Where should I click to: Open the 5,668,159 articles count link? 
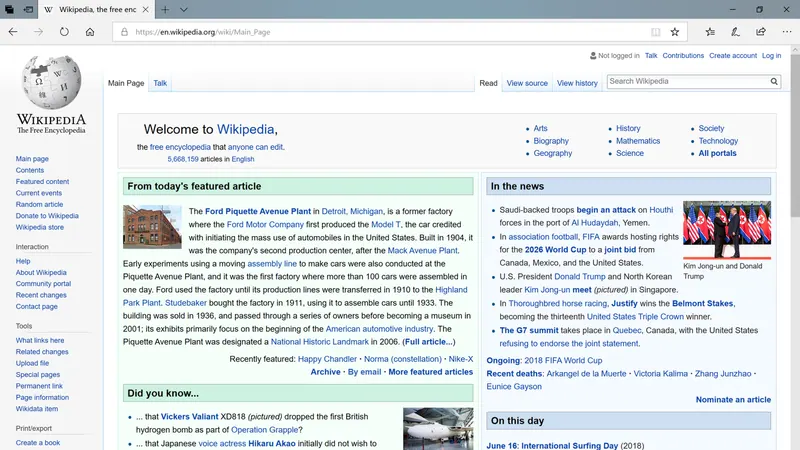pos(183,159)
